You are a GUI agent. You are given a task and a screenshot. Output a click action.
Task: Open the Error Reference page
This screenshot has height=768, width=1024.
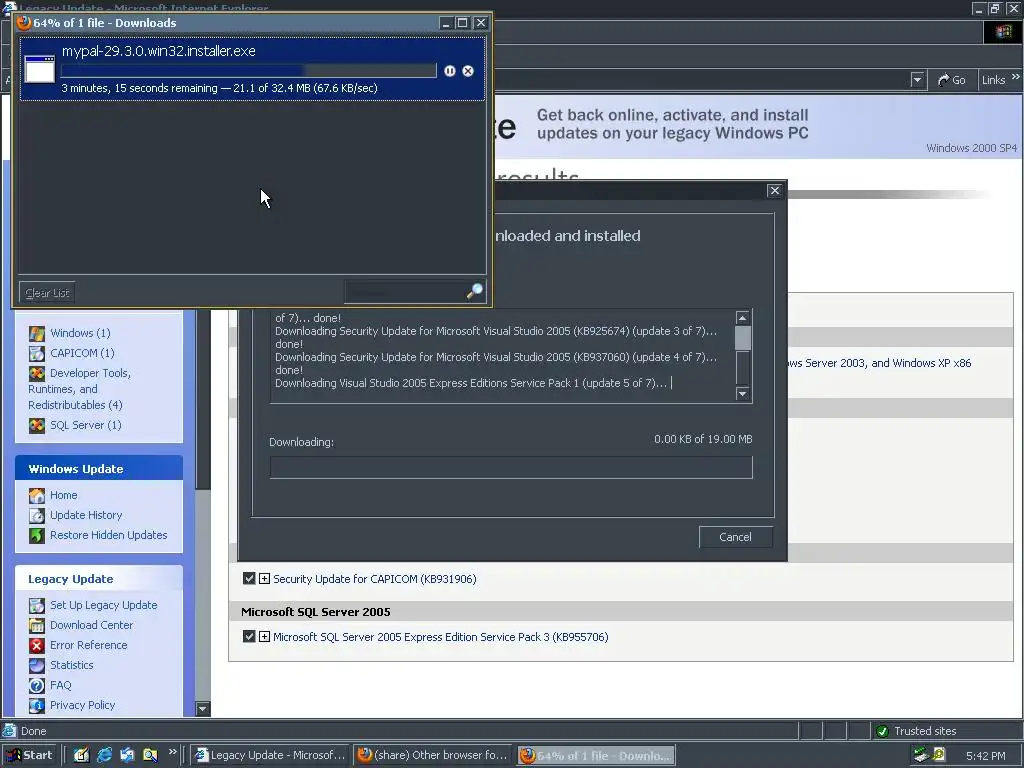tap(89, 645)
